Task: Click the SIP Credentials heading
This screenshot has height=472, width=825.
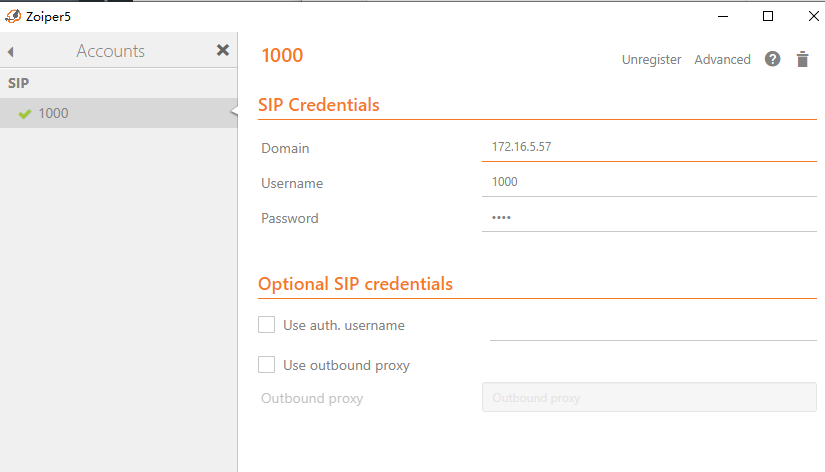Action: coord(318,105)
